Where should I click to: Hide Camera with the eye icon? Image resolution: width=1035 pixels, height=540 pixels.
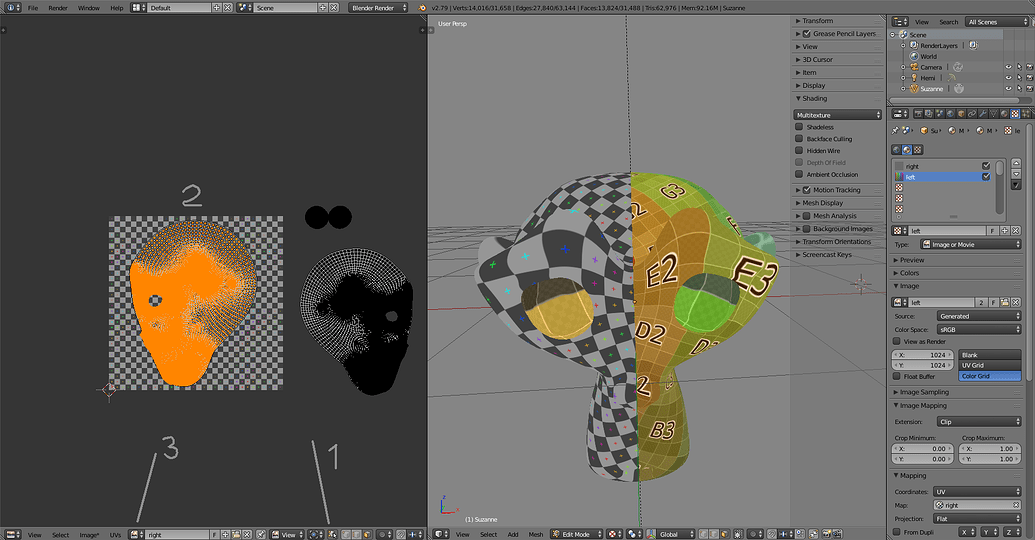pos(1008,67)
